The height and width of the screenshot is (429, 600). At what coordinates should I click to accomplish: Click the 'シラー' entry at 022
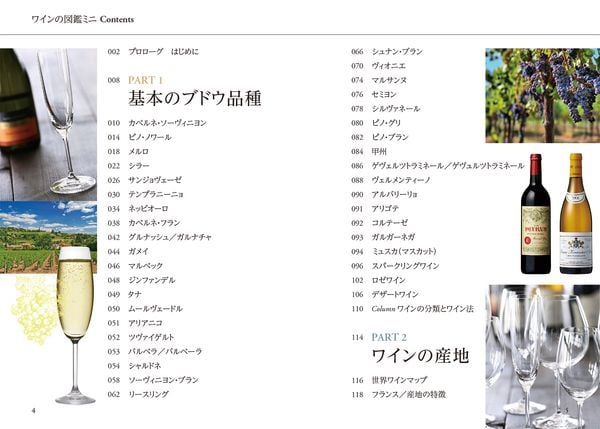tap(129, 166)
